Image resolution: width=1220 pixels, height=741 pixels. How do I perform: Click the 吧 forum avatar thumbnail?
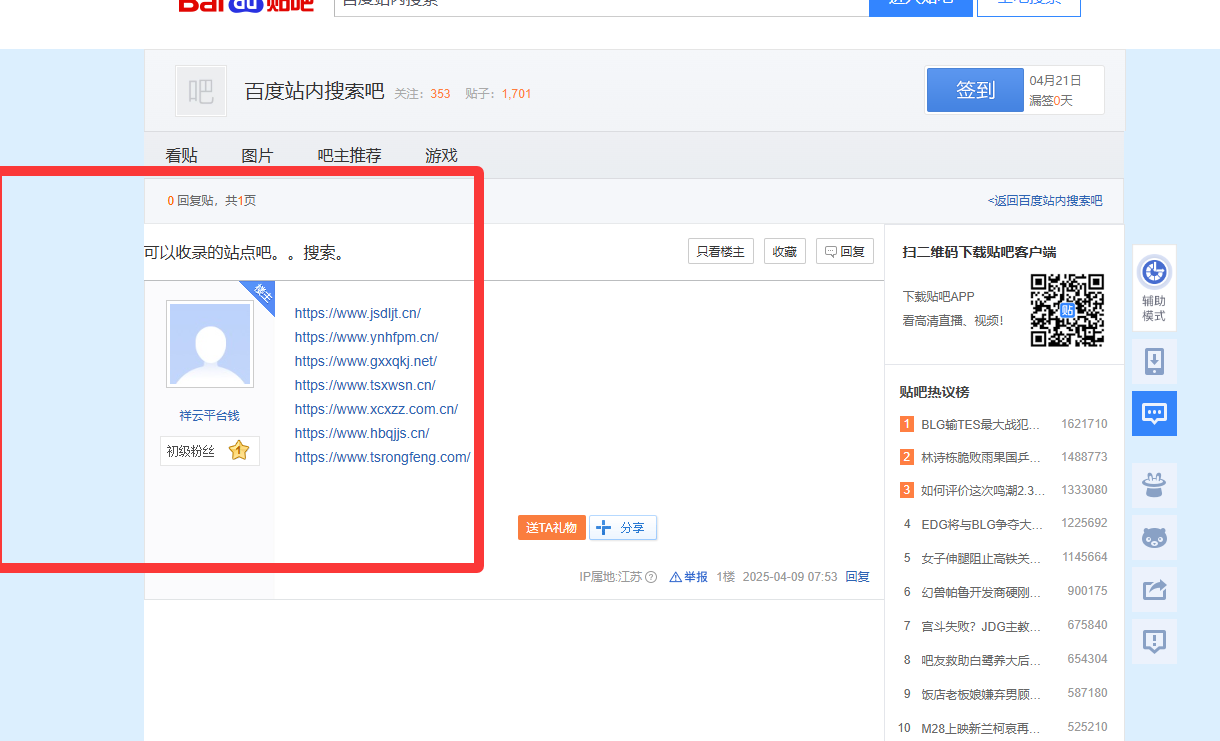[x=201, y=92]
